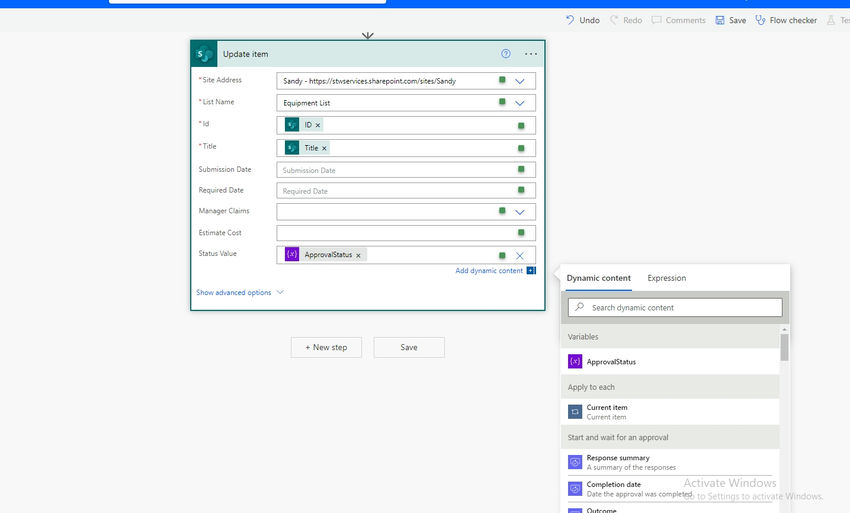This screenshot has width=850, height=513.
Task: Click the SharePoint icon on Update item header
Action: pos(204,54)
